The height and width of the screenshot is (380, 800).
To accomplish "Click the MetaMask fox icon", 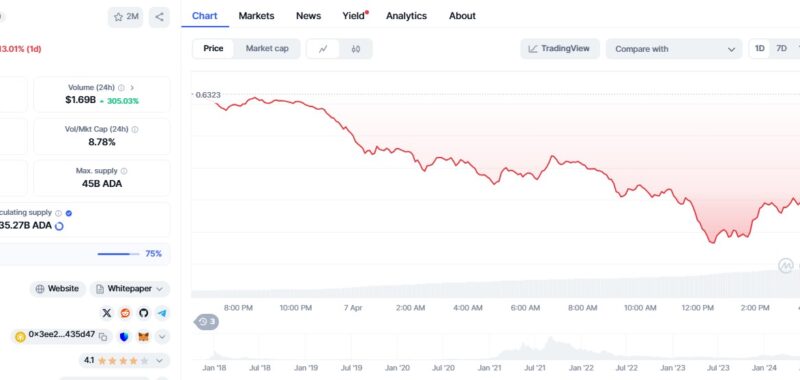I will tap(144, 337).
